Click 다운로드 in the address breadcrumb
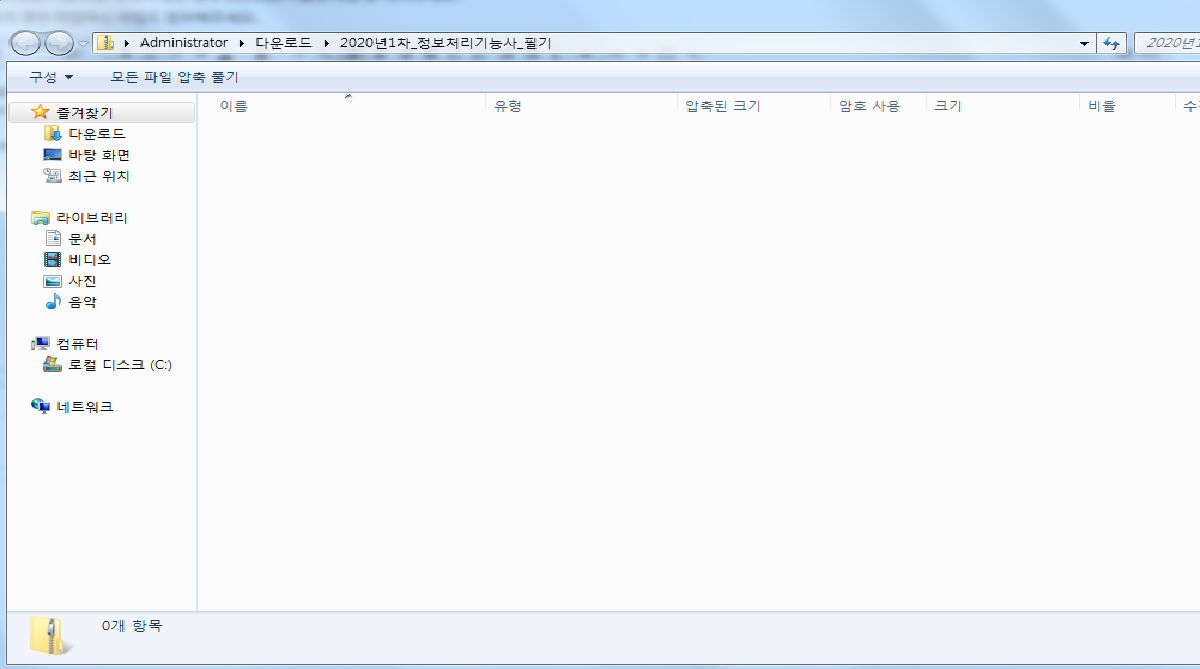Viewport: 1200px width, 669px height. tap(283, 43)
